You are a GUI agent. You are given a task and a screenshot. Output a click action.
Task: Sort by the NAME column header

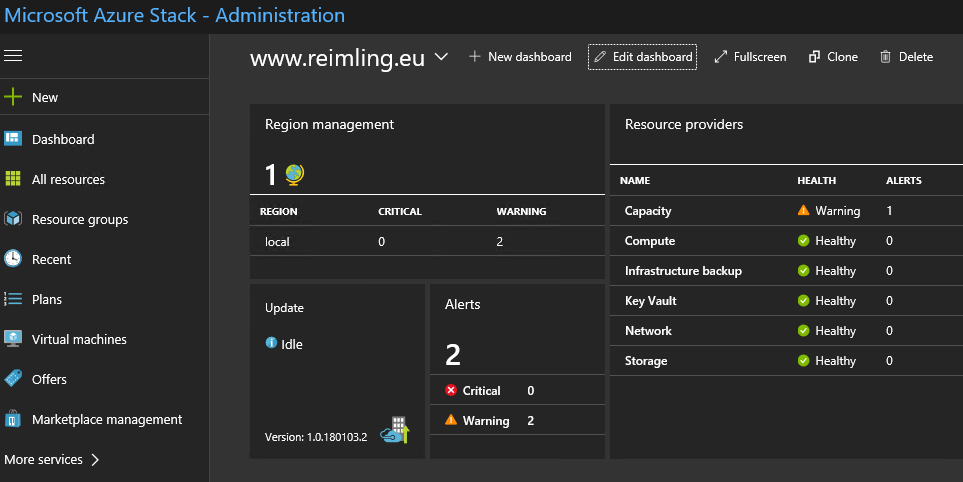click(634, 181)
